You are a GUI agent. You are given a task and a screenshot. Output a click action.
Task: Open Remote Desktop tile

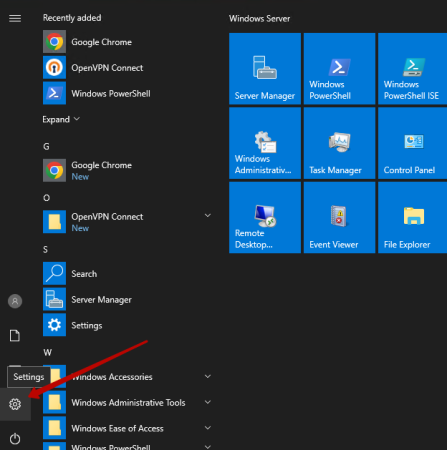click(265, 217)
